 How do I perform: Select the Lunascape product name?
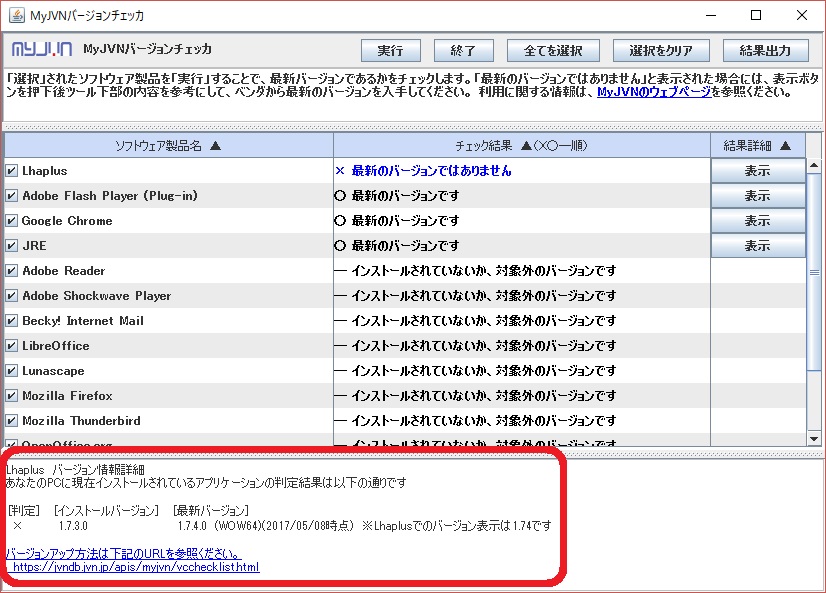pos(53,371)
